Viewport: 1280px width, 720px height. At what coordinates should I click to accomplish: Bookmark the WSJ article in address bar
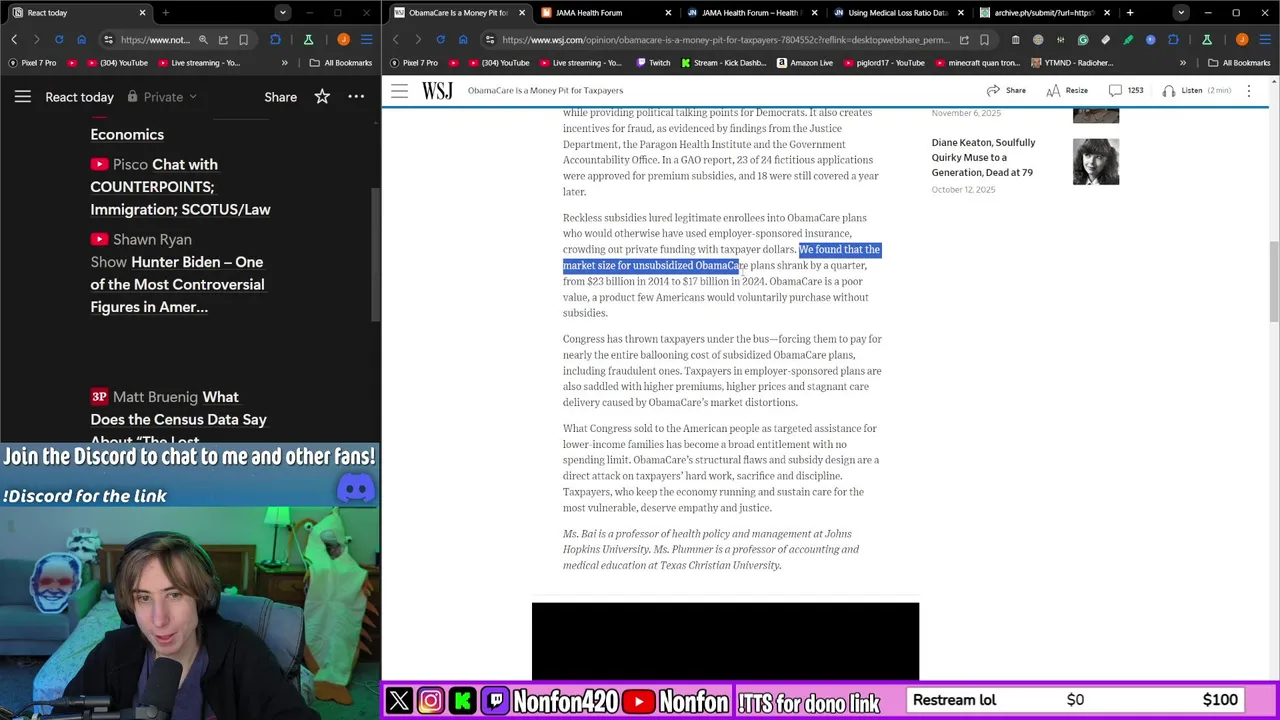pyautogui.click(x=984, y=40)
